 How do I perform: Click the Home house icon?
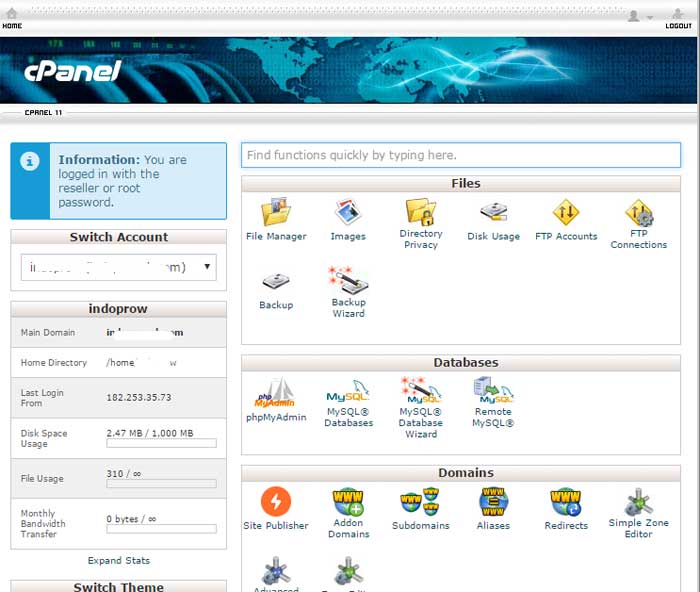[x=12, y=13]
